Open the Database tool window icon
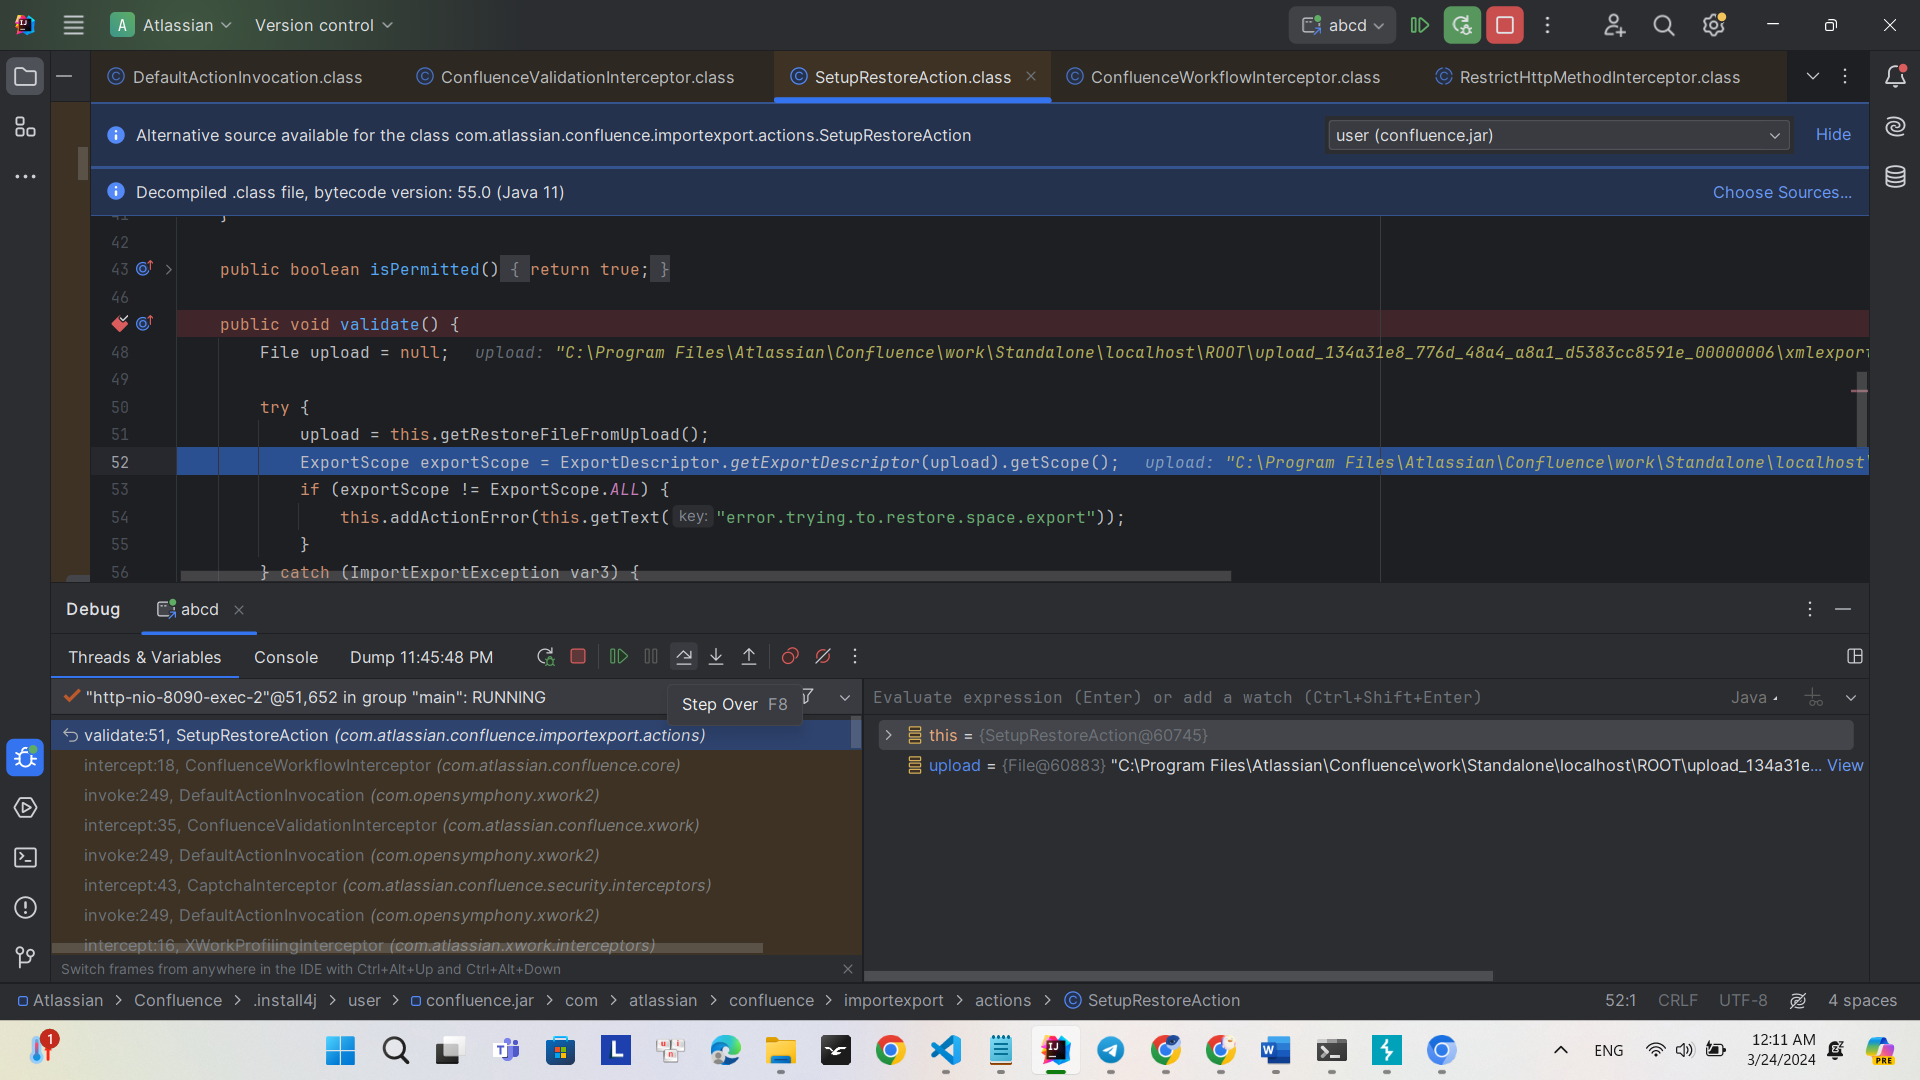 pyautogui.click(x=1895, y=177)
